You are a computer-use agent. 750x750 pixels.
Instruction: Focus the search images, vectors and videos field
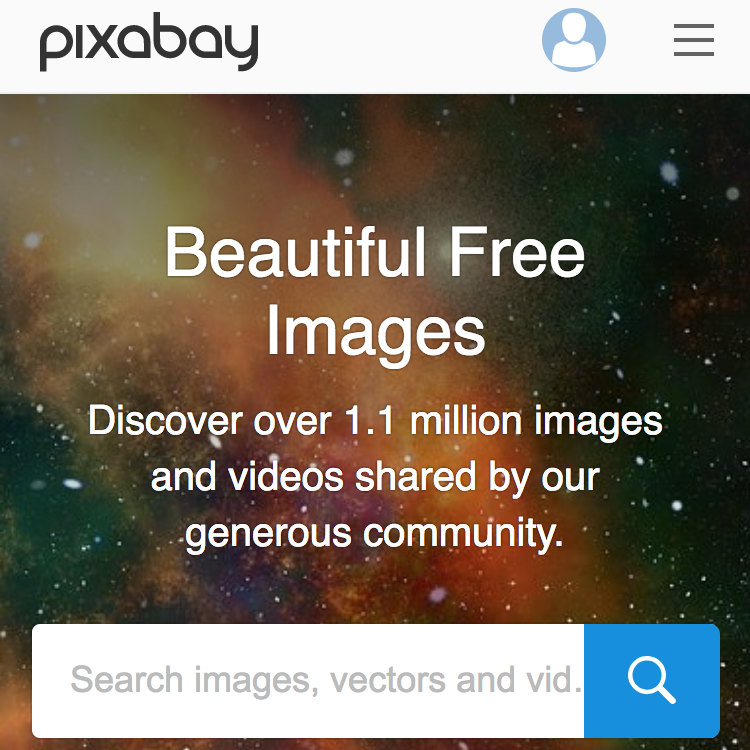308,681
